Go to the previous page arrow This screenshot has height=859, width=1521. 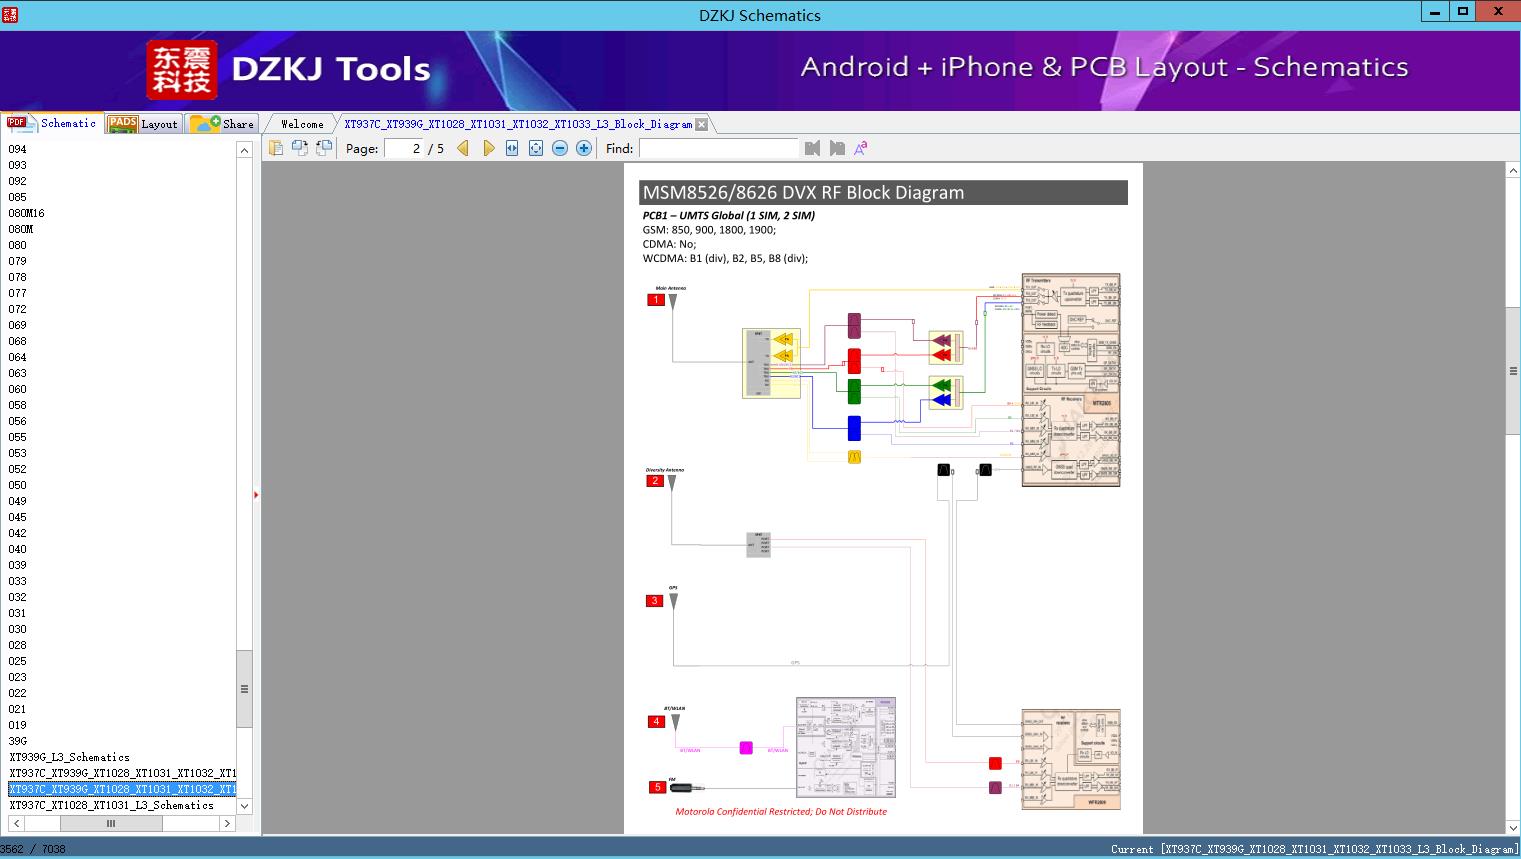point(463,148)
